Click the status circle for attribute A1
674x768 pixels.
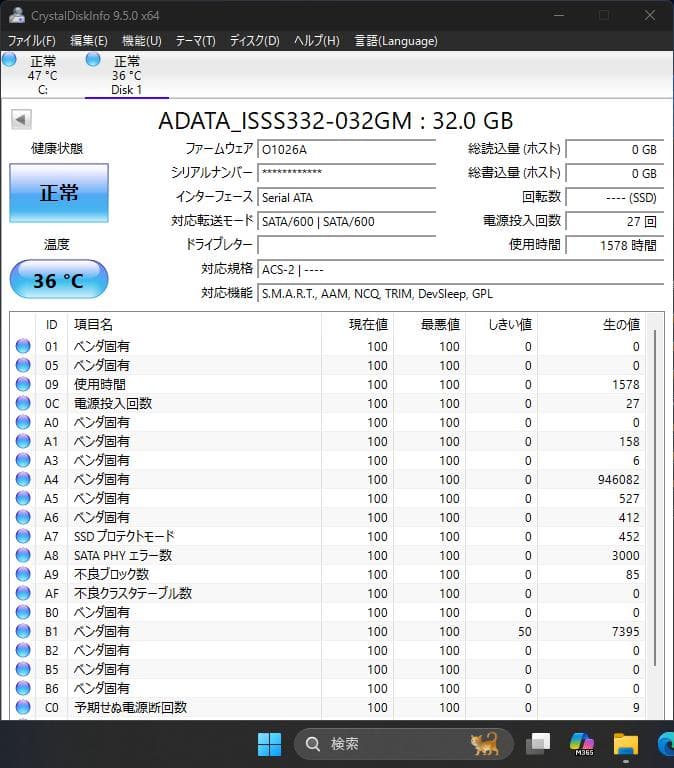tap(23, 441)
